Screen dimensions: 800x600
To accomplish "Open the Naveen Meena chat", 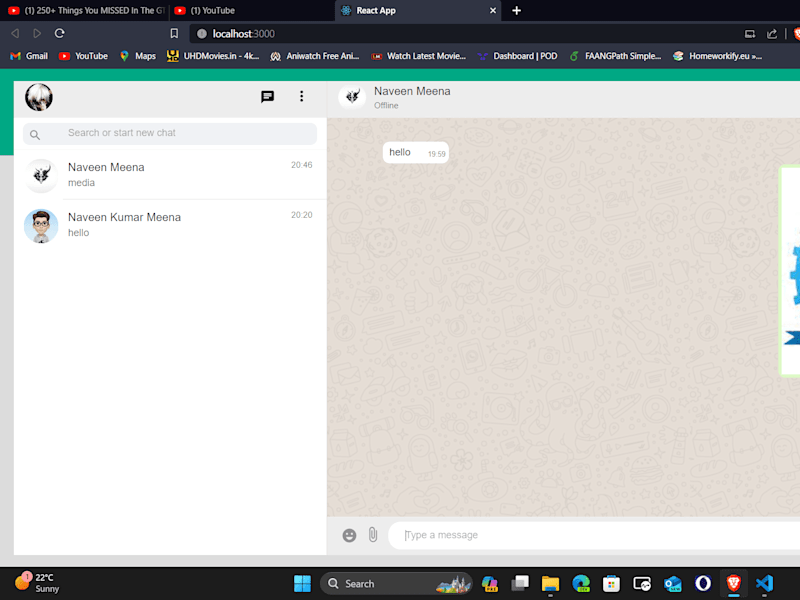I will click(x=170, y=175).
